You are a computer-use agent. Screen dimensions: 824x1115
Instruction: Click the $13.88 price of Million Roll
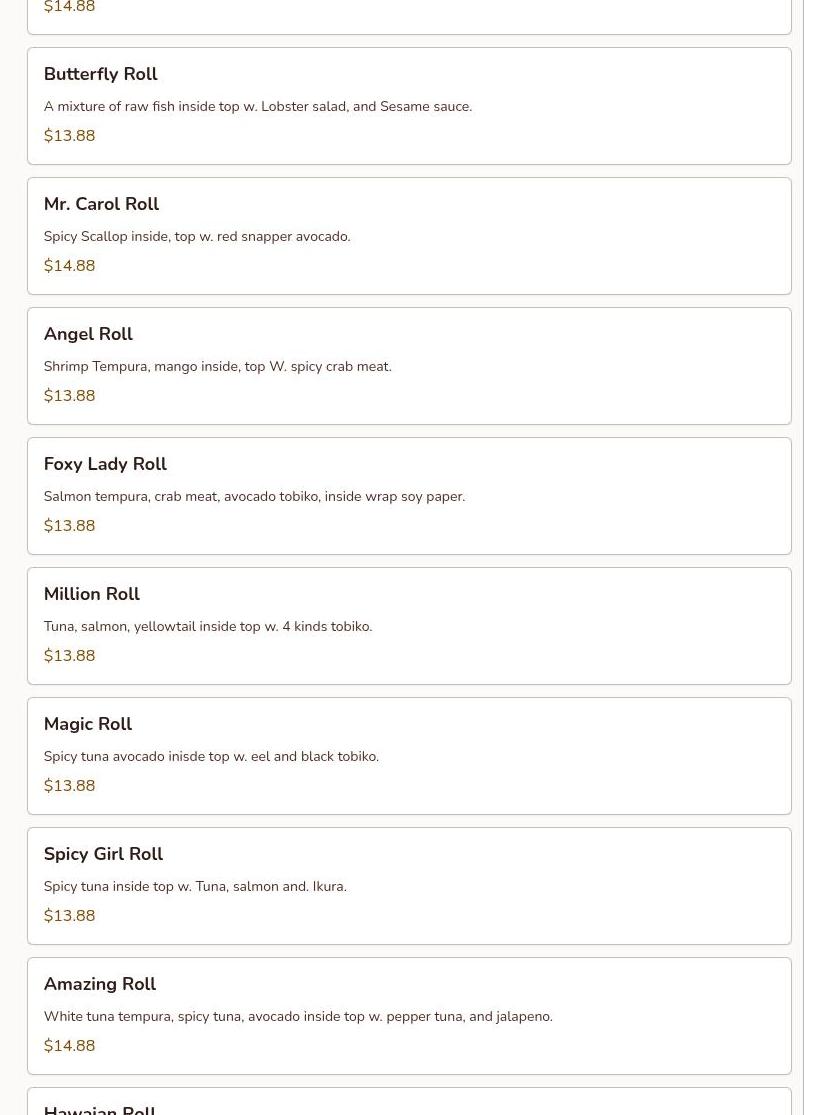[69, 656]
